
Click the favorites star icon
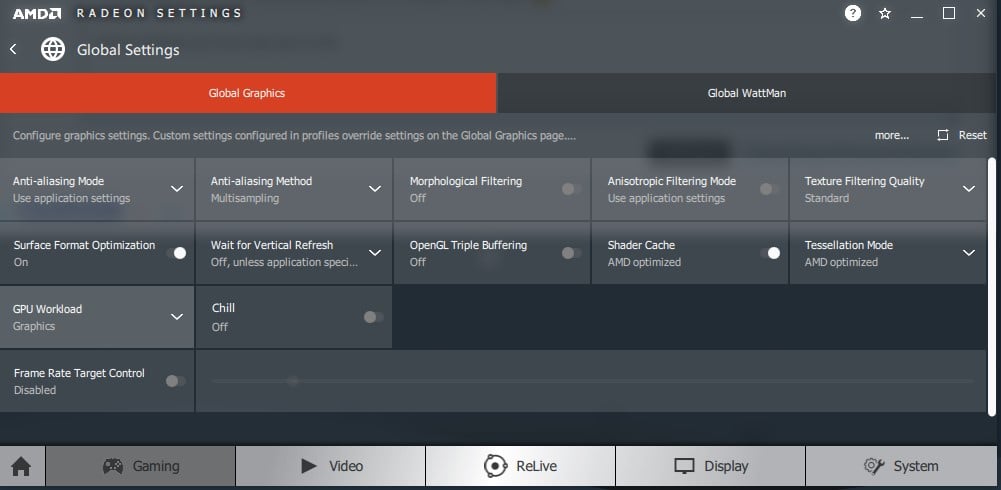click(885, 13)
